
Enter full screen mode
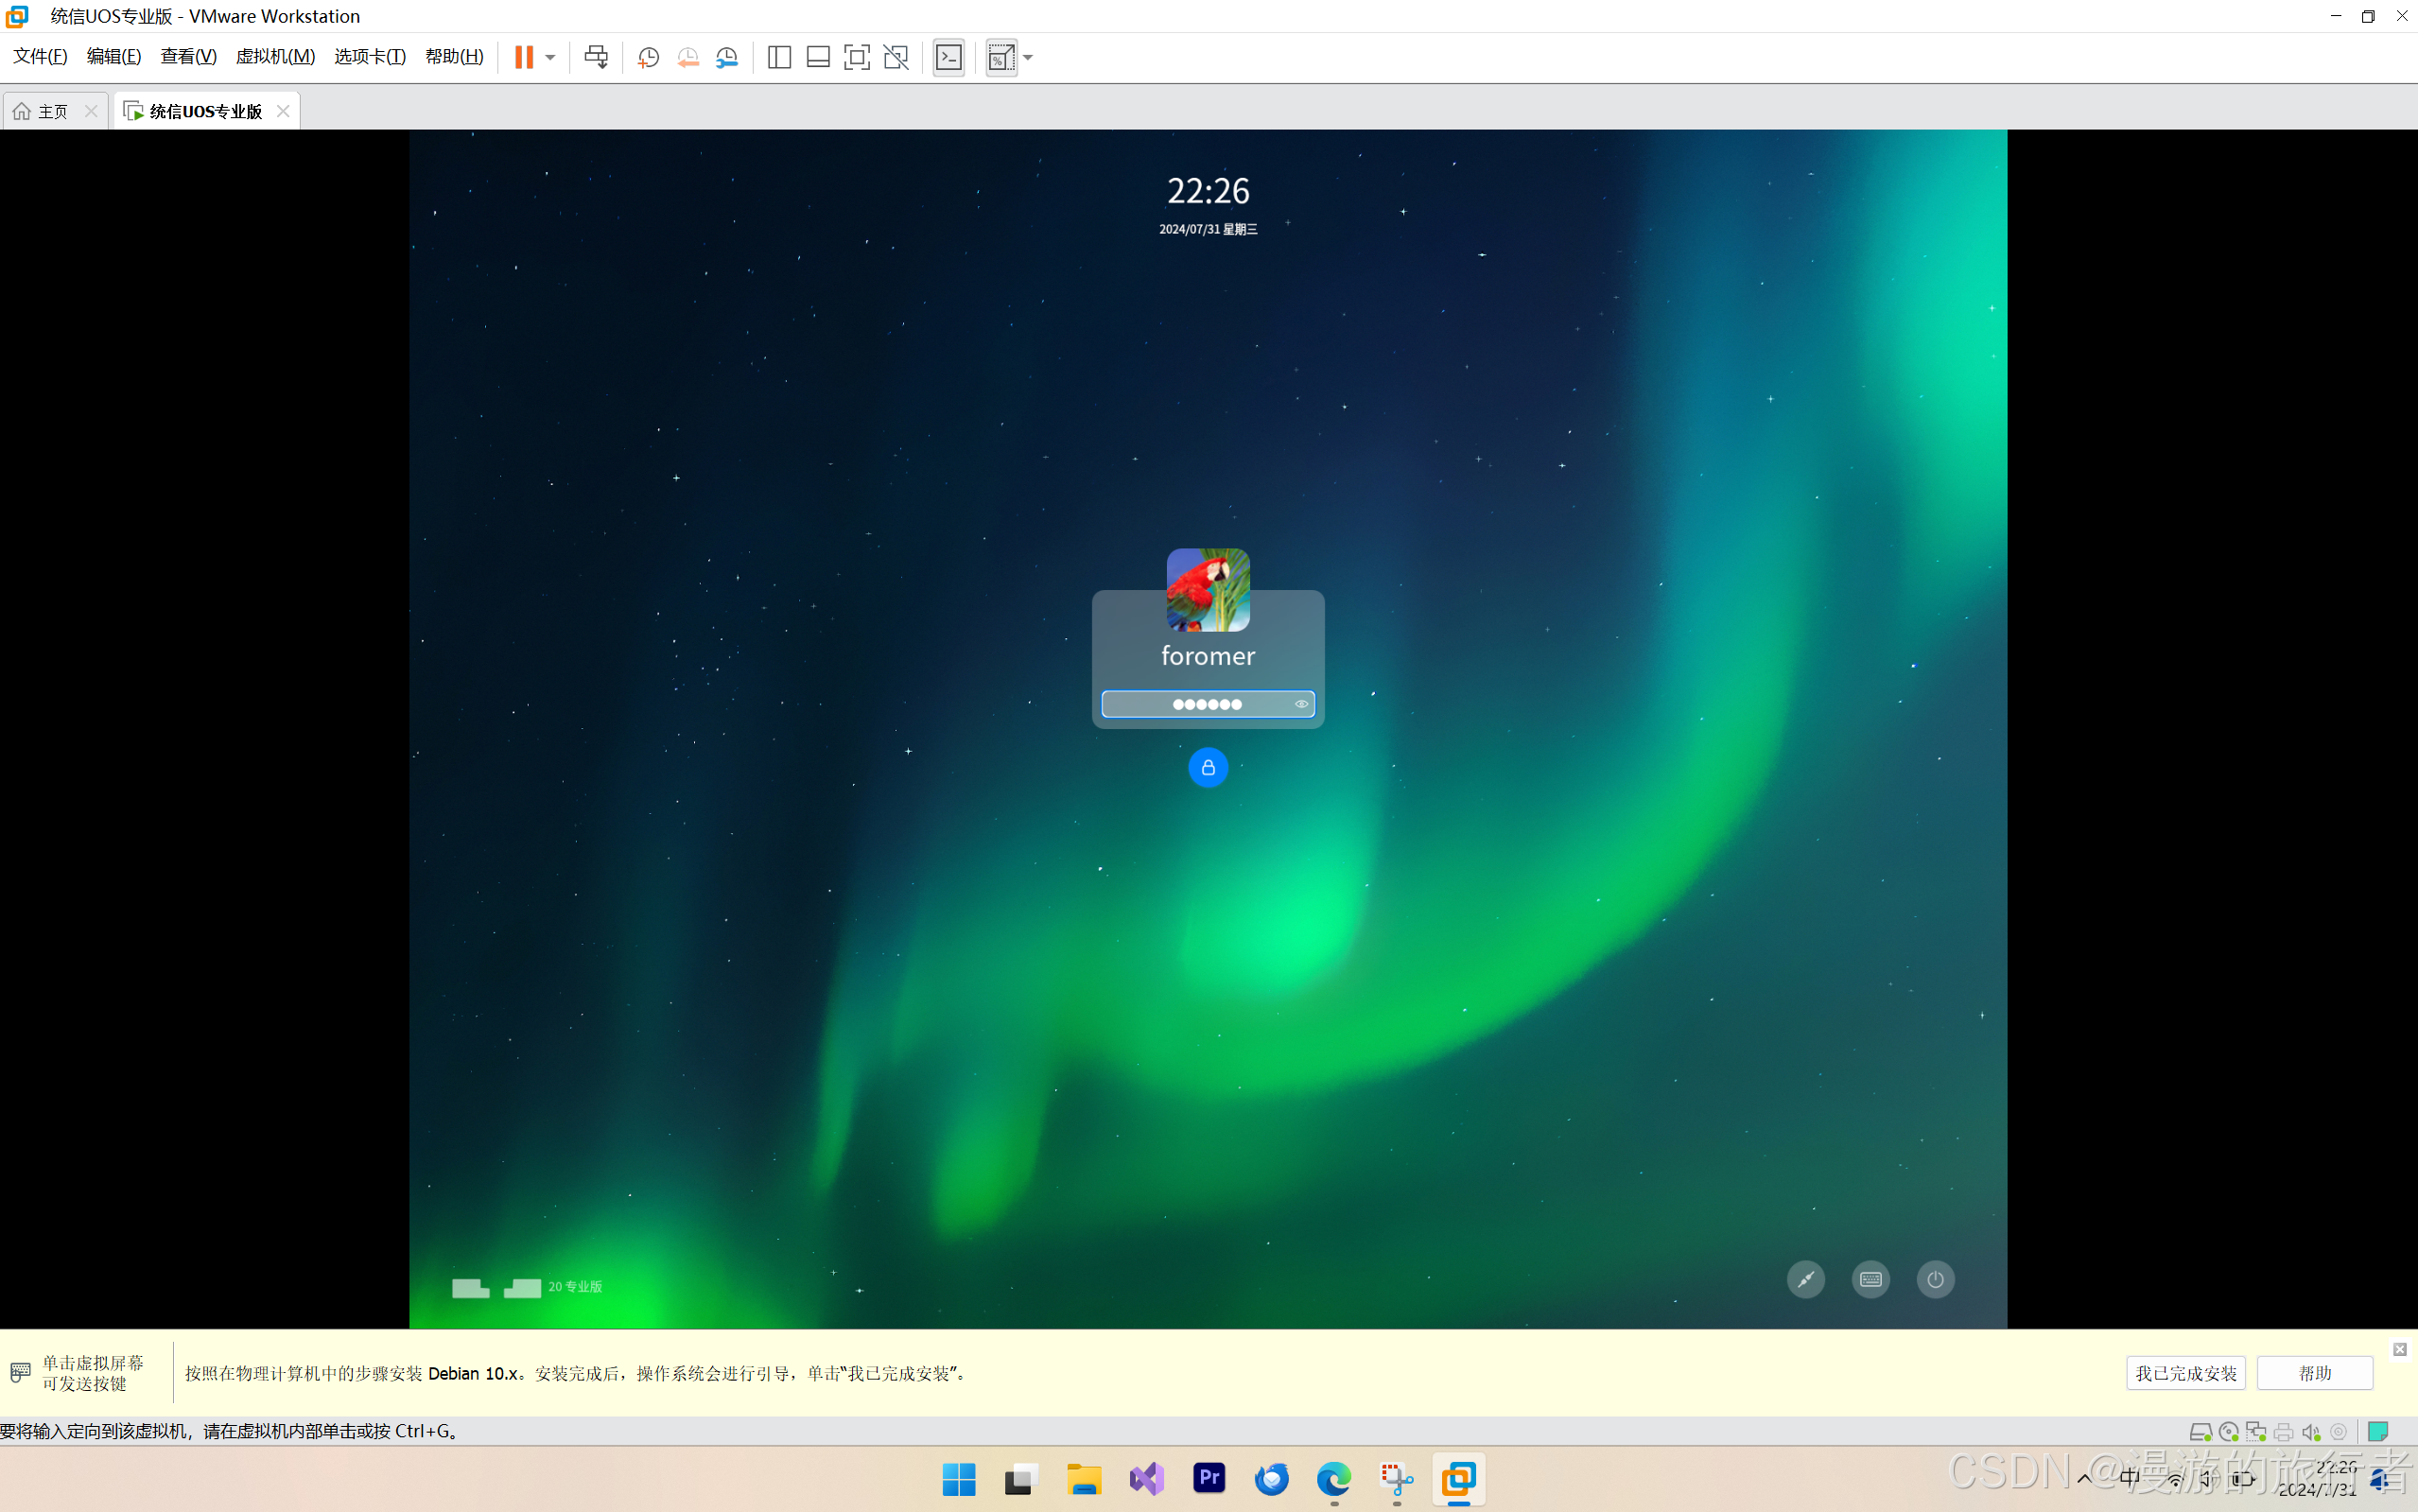pyautogui.click(x=857, y=57)
